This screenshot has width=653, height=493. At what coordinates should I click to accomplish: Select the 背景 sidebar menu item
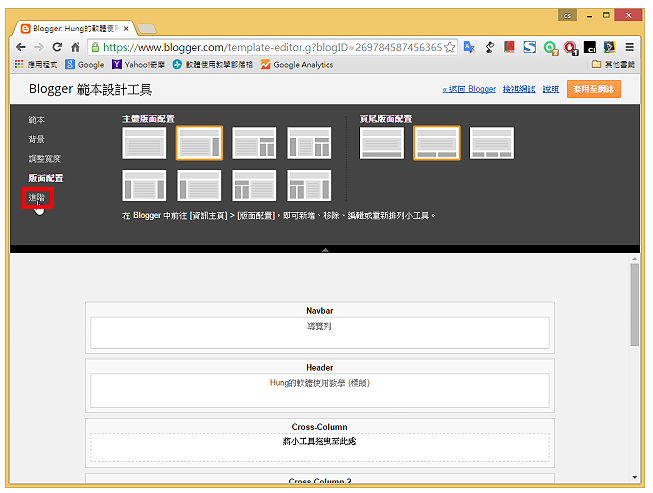36,139
